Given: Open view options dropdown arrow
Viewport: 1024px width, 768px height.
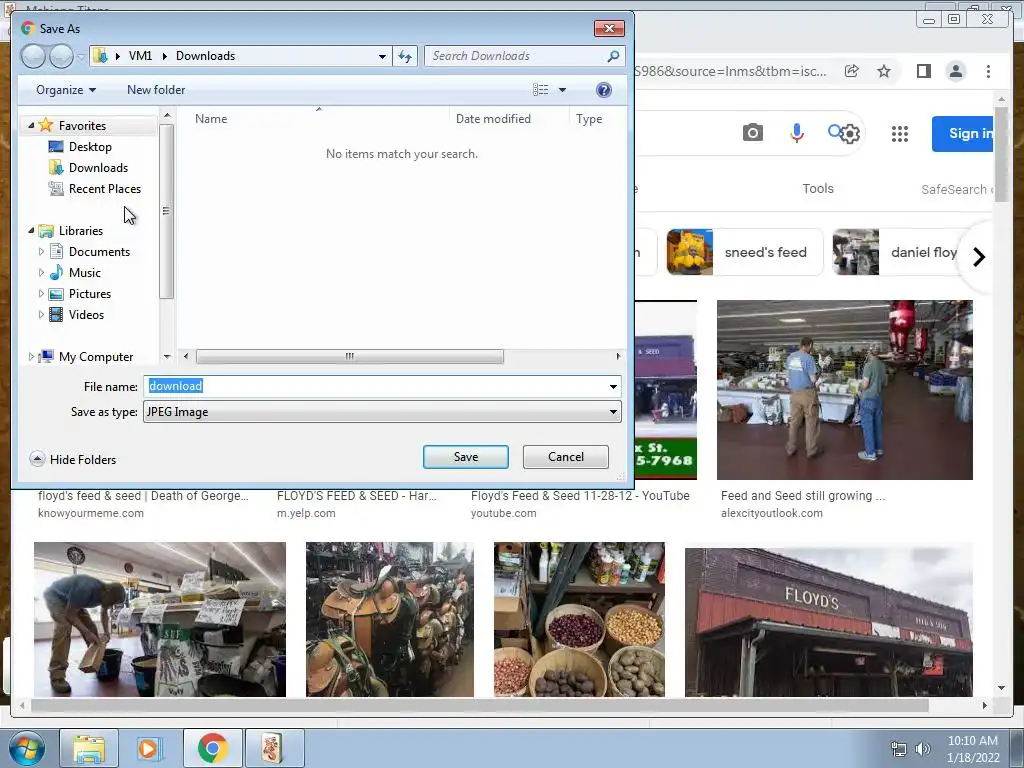Looking at the screenshot, I should [x=562, y=90].
